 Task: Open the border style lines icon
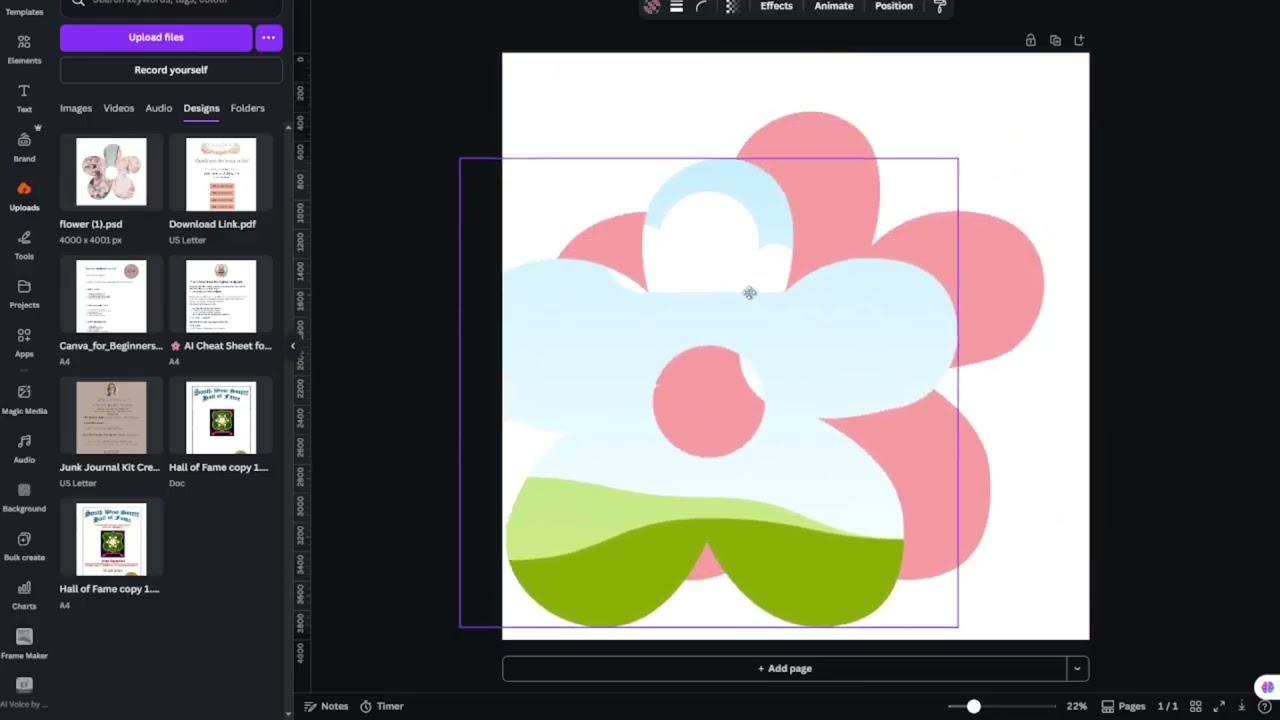point(676,7)
